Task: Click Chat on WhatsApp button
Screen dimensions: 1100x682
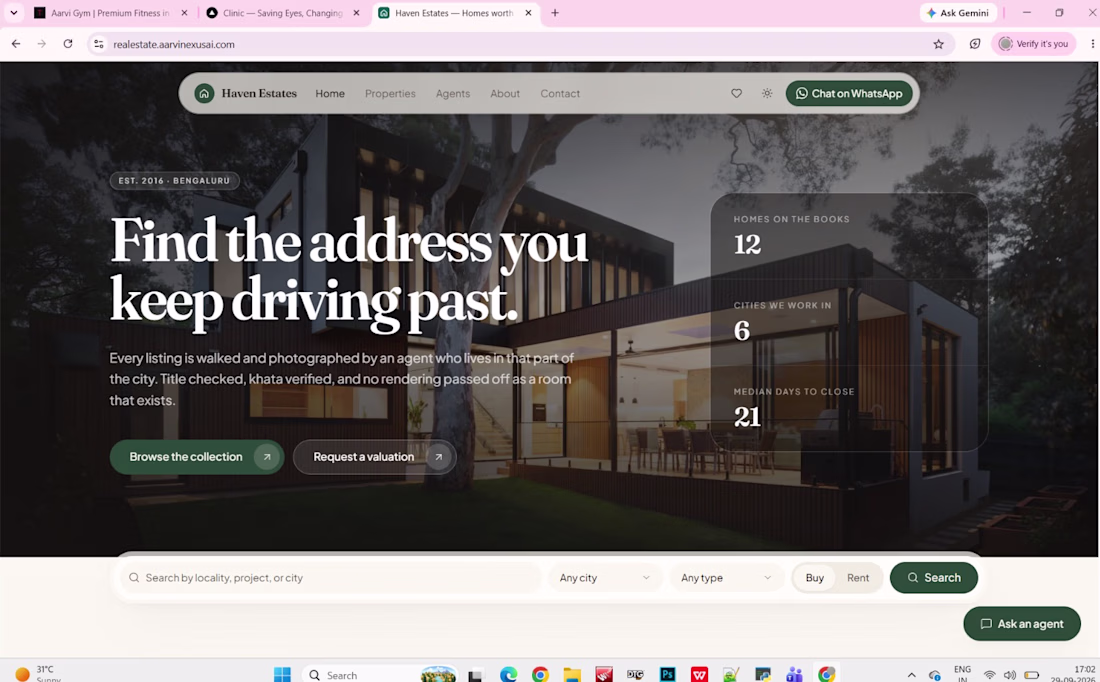Action: [x=849, y=93]
